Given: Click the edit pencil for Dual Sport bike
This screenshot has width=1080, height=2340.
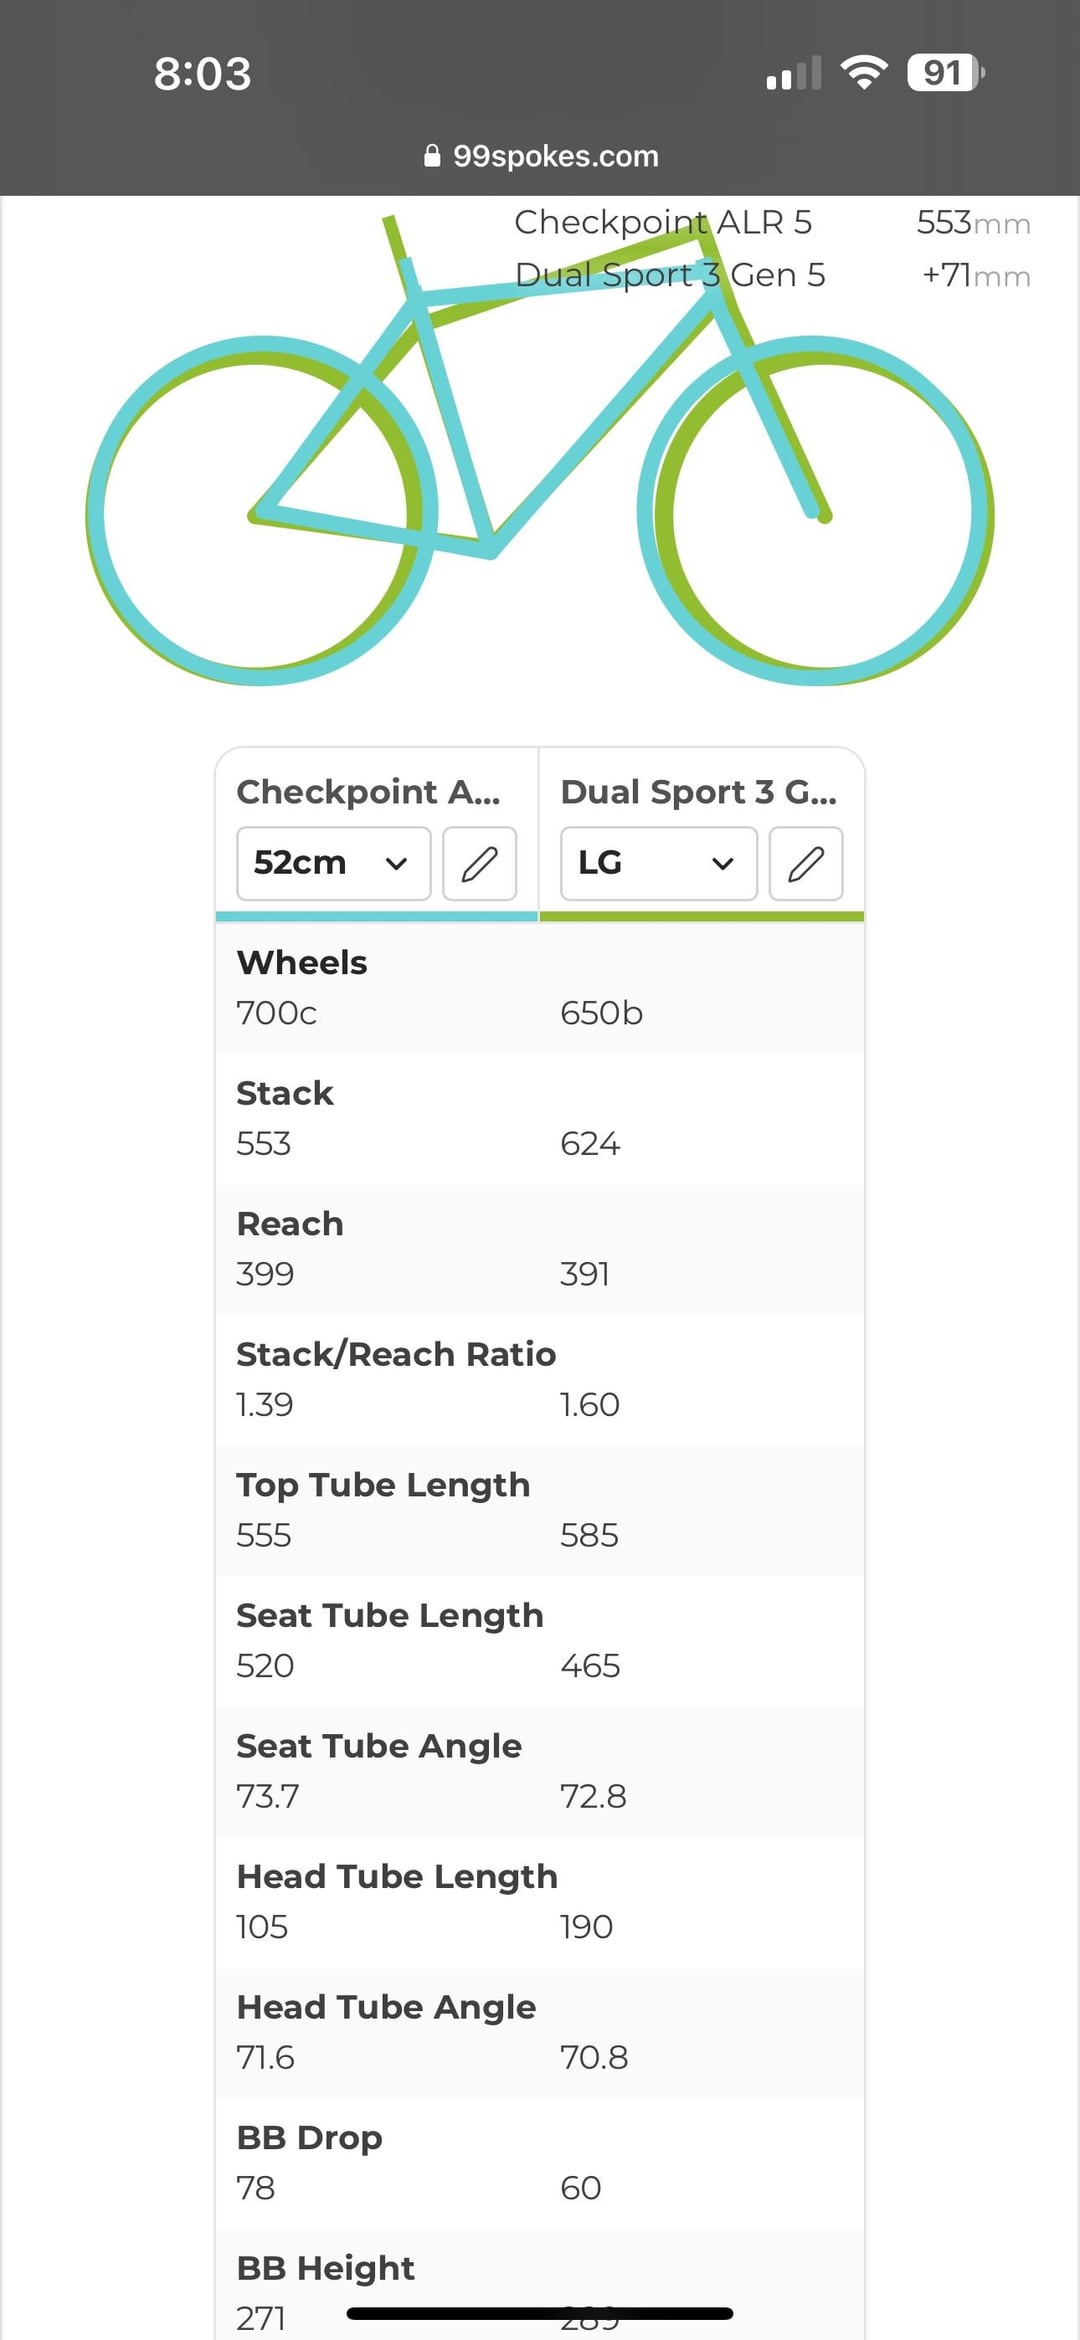Looking at the screenshot, I should [806, 863].
